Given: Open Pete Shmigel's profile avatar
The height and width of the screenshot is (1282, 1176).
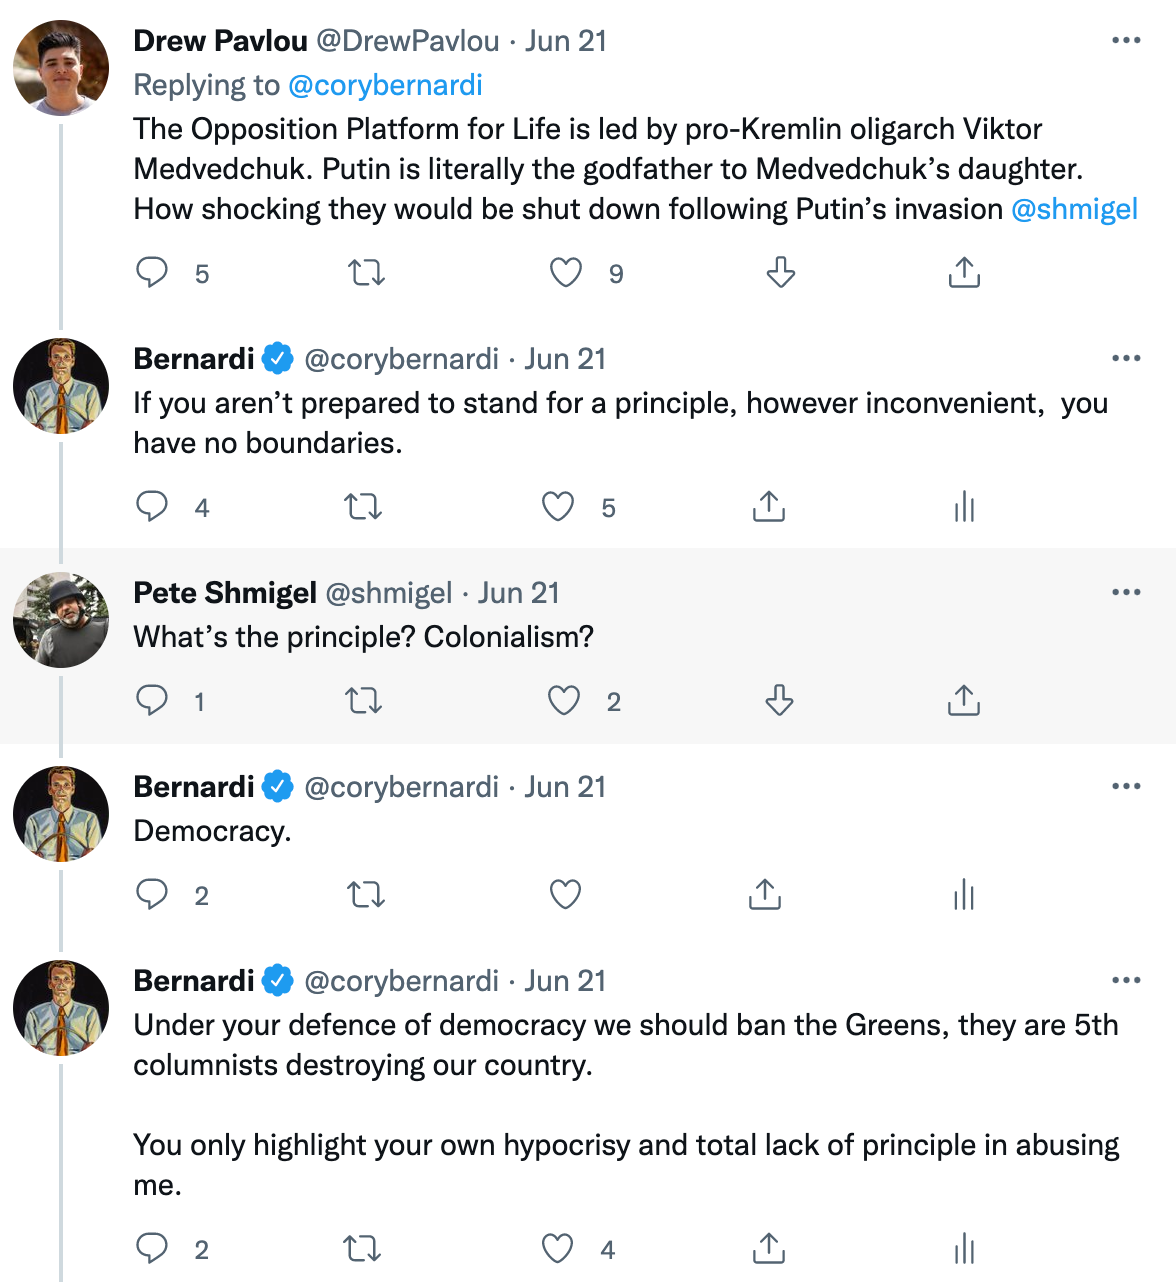Looking at the screenshot, I should pos(61,620).
